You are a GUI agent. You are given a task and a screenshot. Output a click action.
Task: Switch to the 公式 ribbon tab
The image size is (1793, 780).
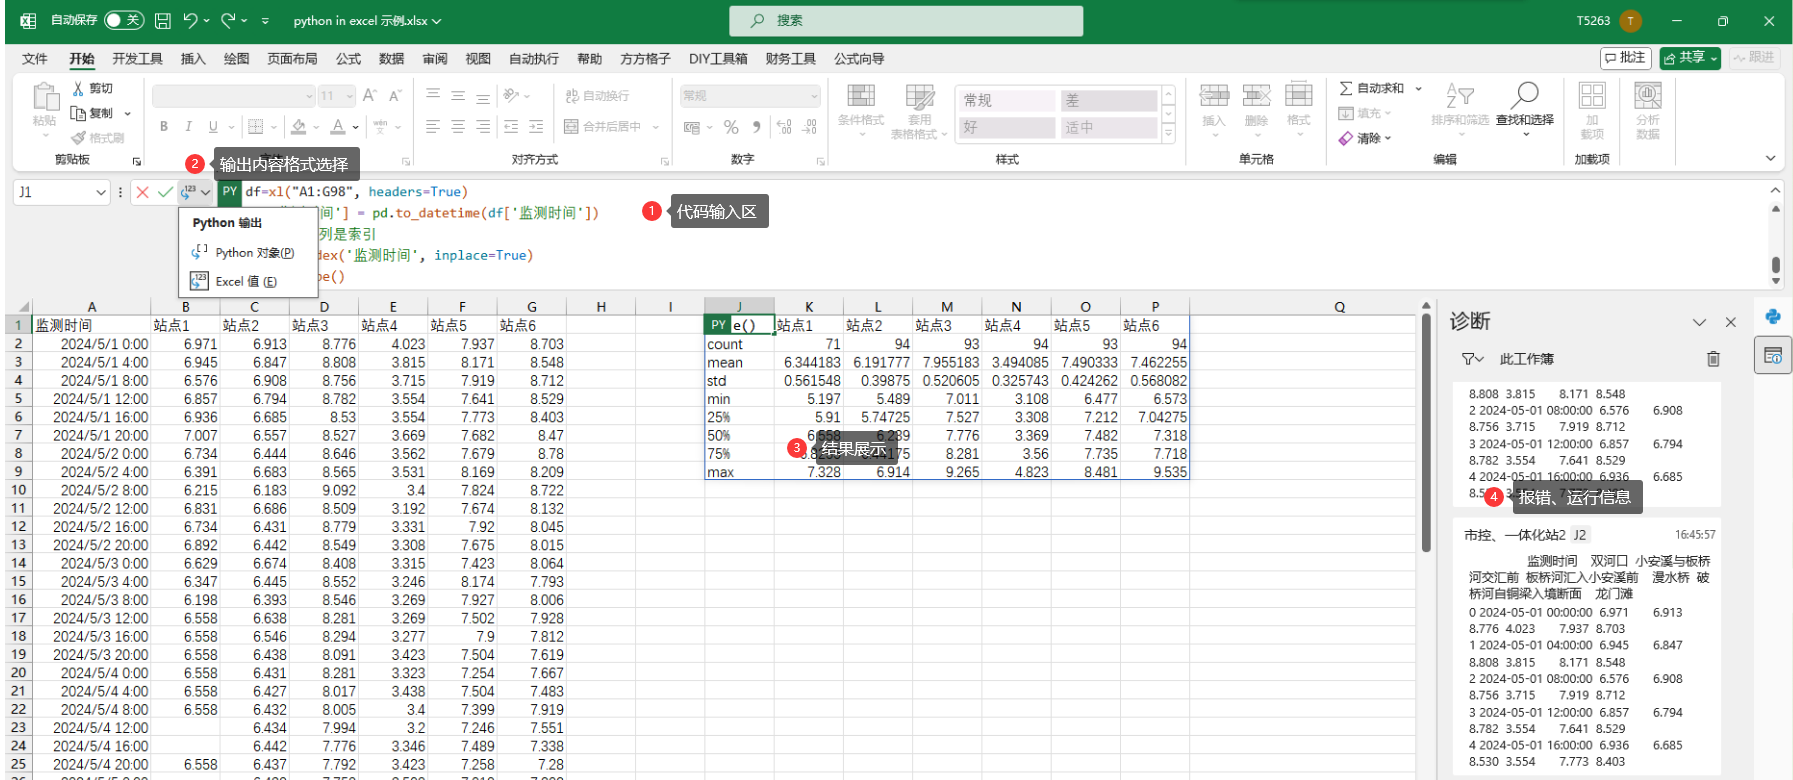pos(348,59)
